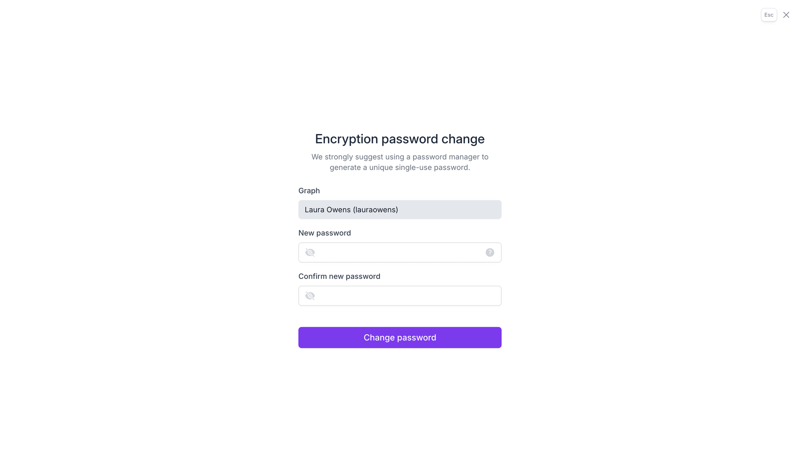The image size is (800, 470).
Task: Click the New password label
Action: [324, 233]
